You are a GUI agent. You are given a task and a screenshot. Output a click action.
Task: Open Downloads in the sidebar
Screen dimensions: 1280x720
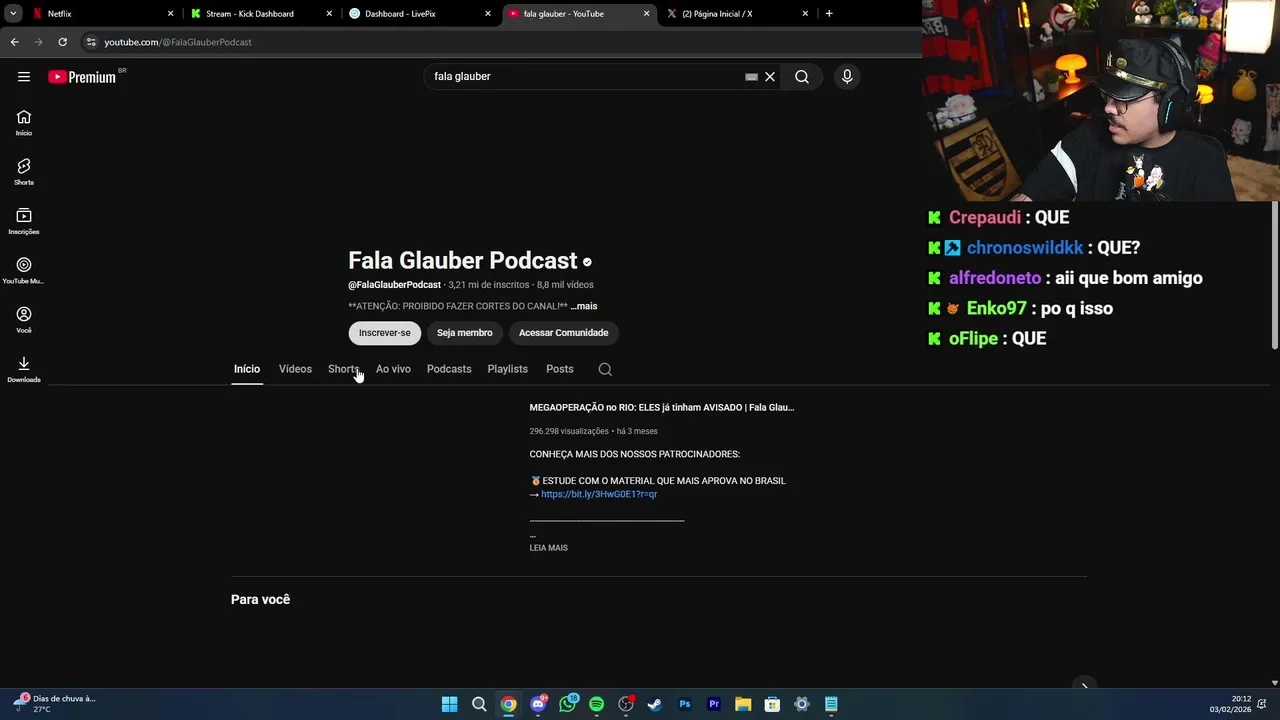(24, 370)
